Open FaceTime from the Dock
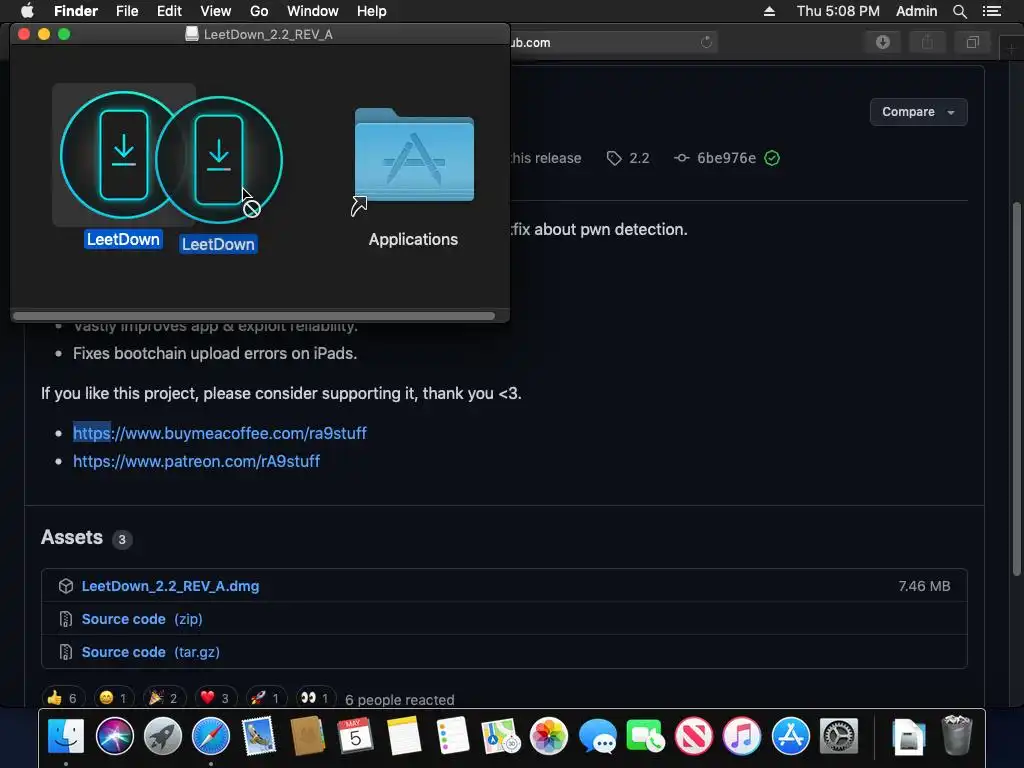 (645, 737)
